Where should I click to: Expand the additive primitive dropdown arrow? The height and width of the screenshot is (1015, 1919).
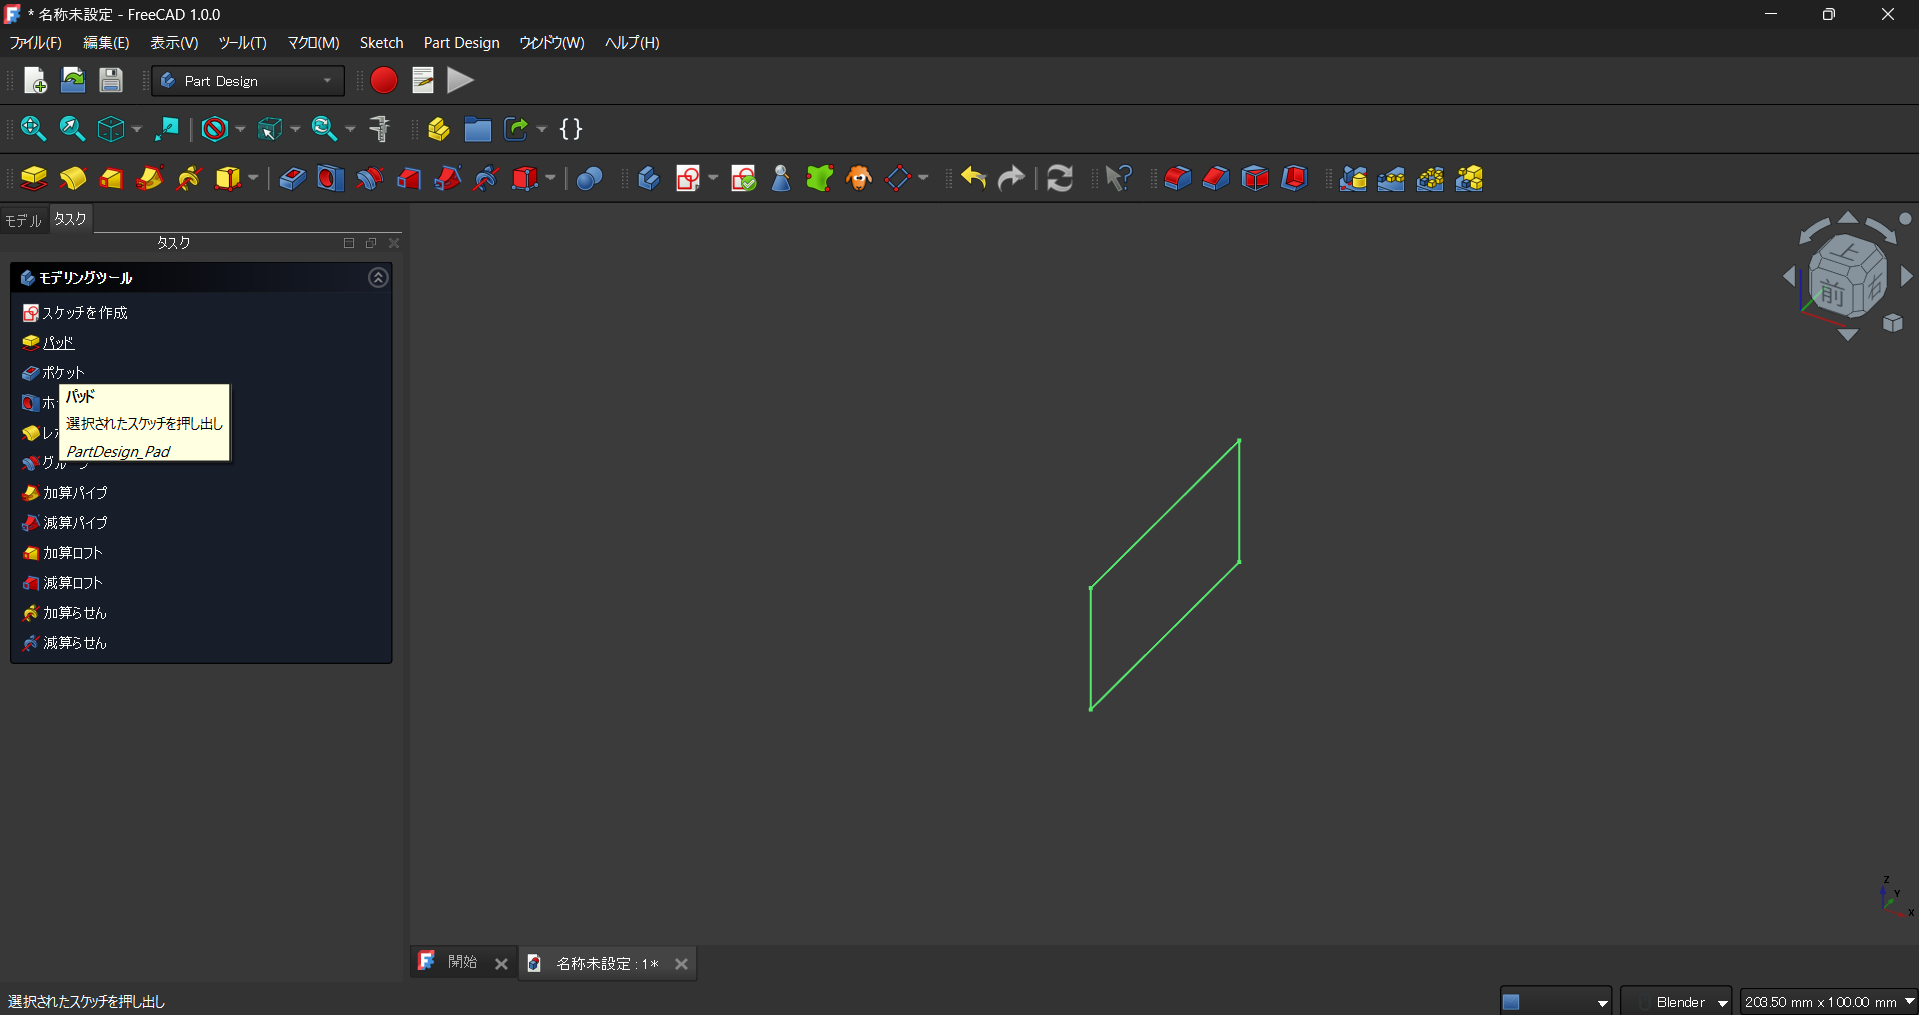253,178
